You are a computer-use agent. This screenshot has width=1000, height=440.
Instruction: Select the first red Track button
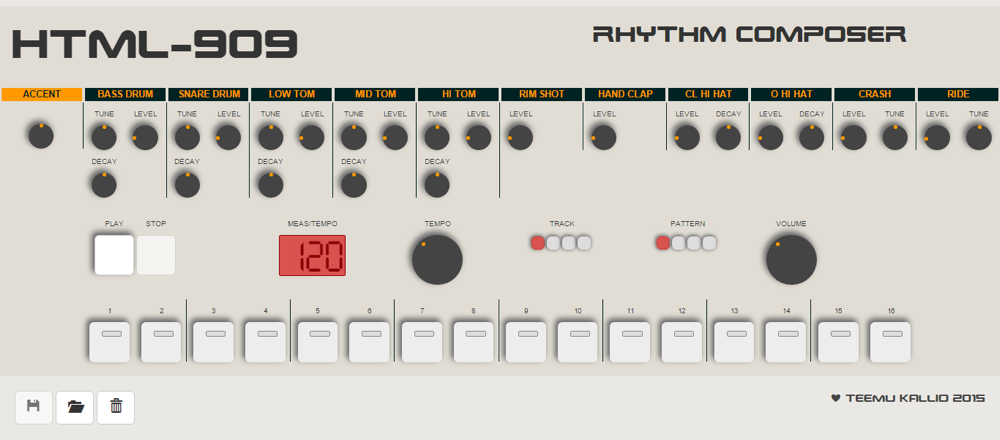538,243
